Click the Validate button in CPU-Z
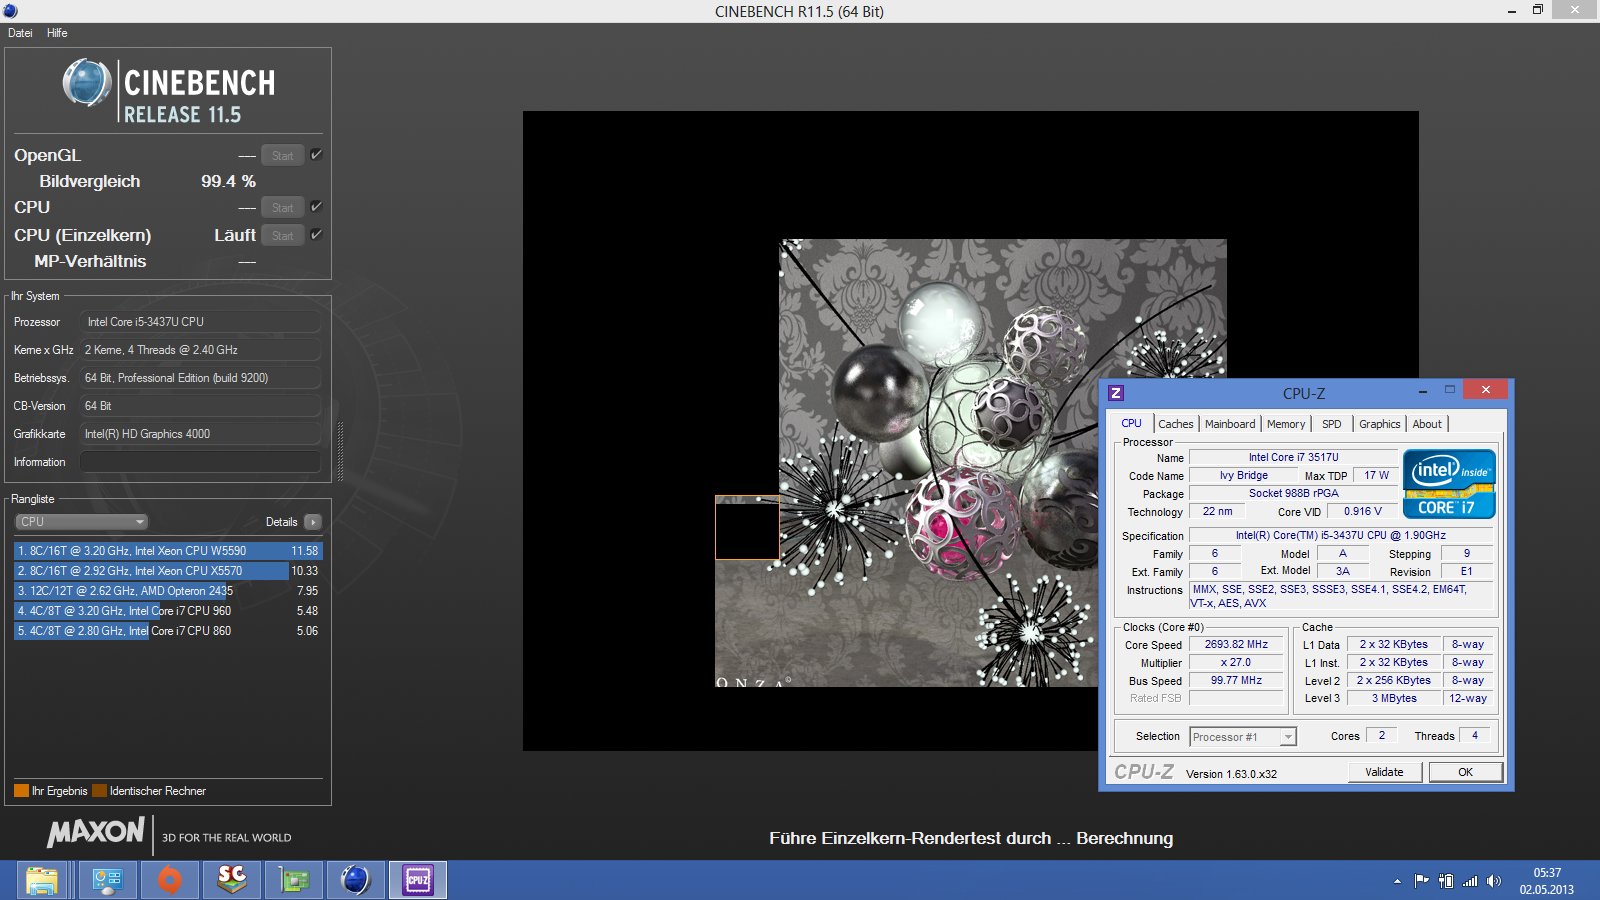 coord(1384,772)
